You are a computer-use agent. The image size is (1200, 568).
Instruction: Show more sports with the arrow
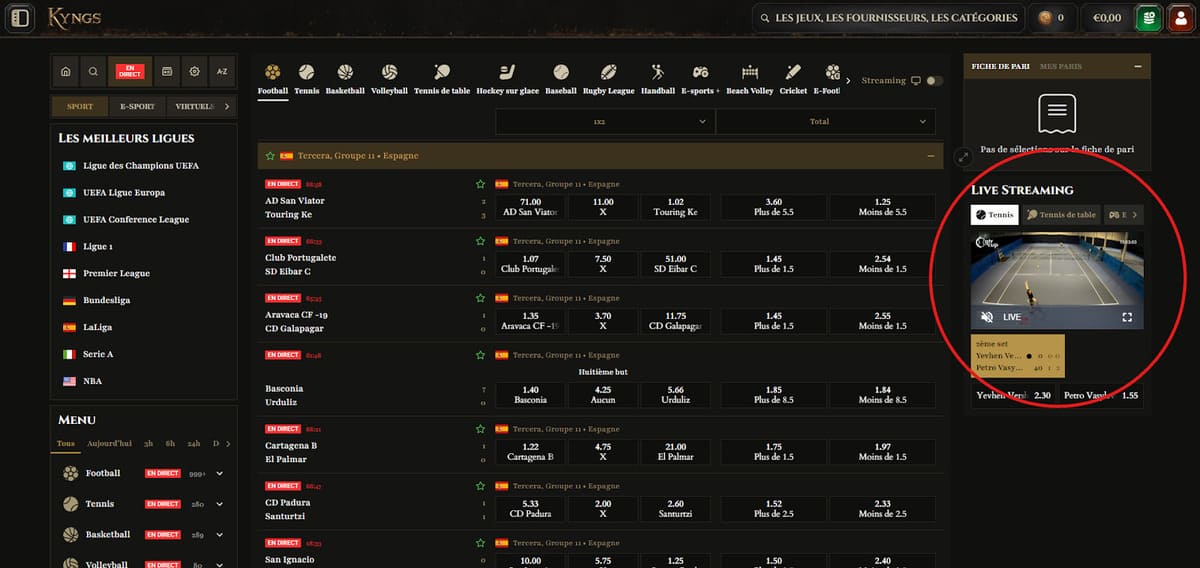pyautogui.click(x=849, y=80)
